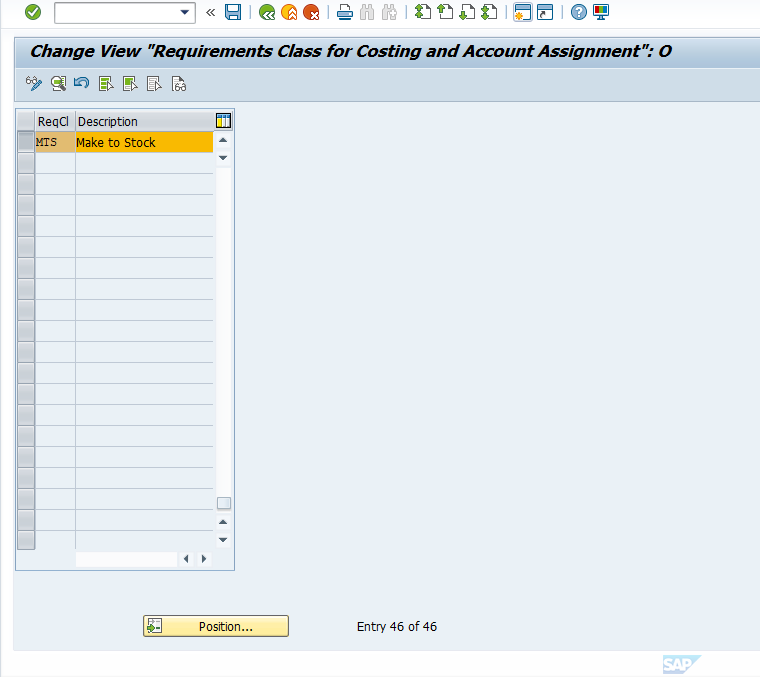Click the Generate Shortcut icon

(x=545, y=12)
